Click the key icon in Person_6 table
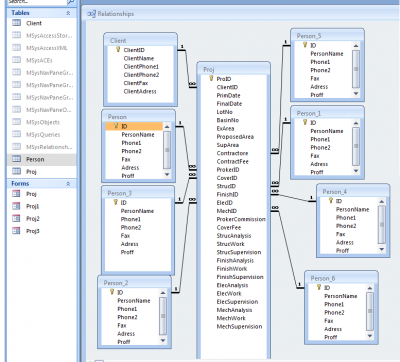Viewport: 400px width, 362px height. (319, 287)
